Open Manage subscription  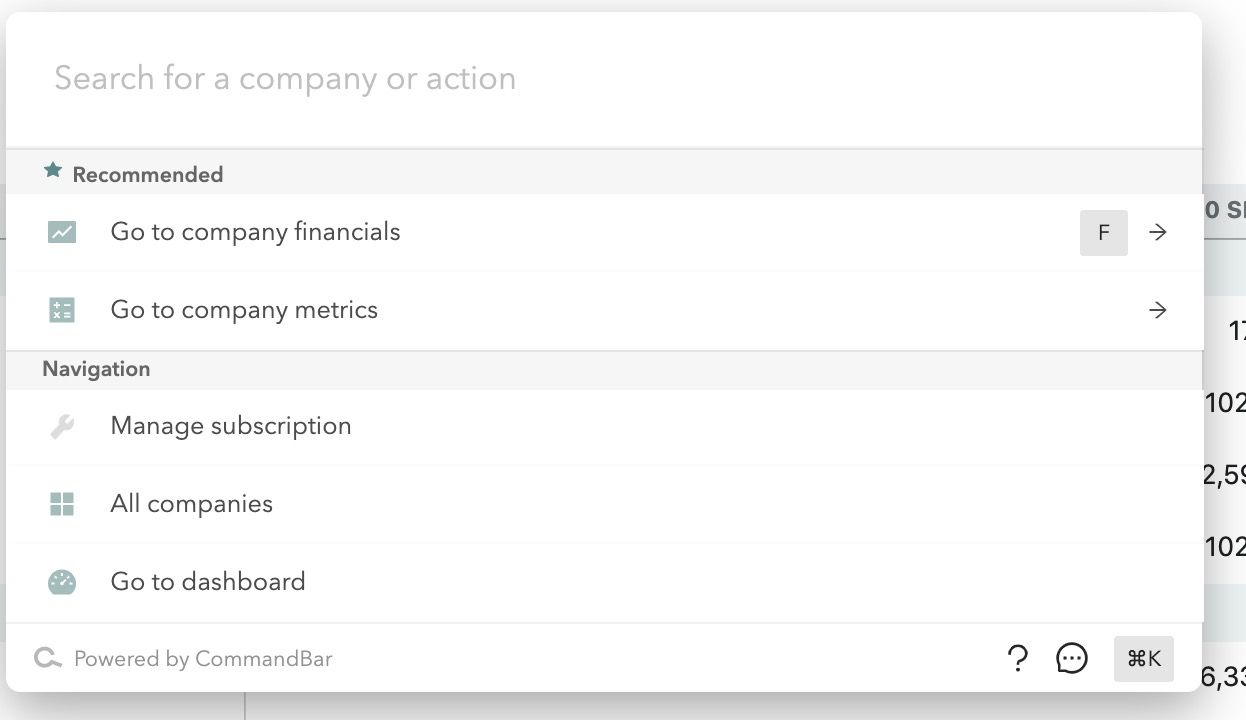click(x=231, y=426)
